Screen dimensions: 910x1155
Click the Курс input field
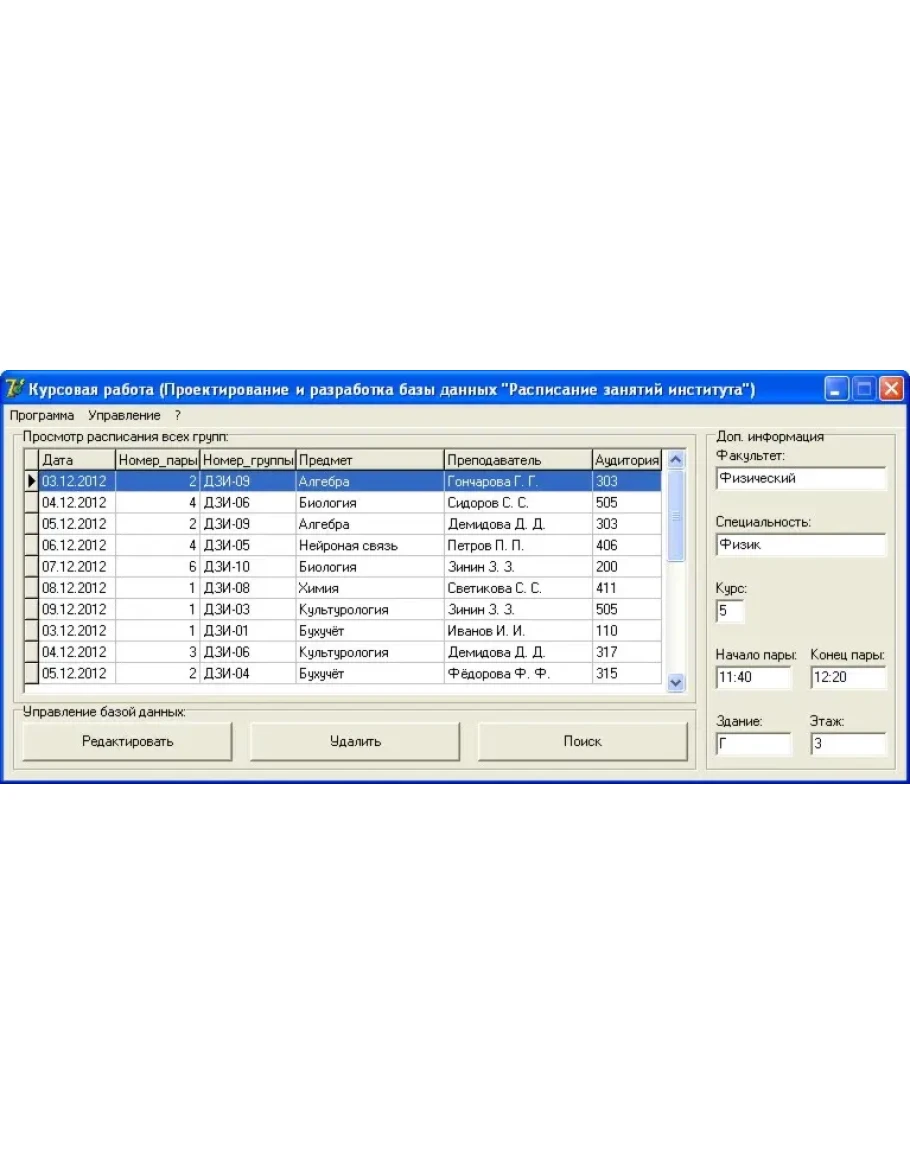[729, 610]
